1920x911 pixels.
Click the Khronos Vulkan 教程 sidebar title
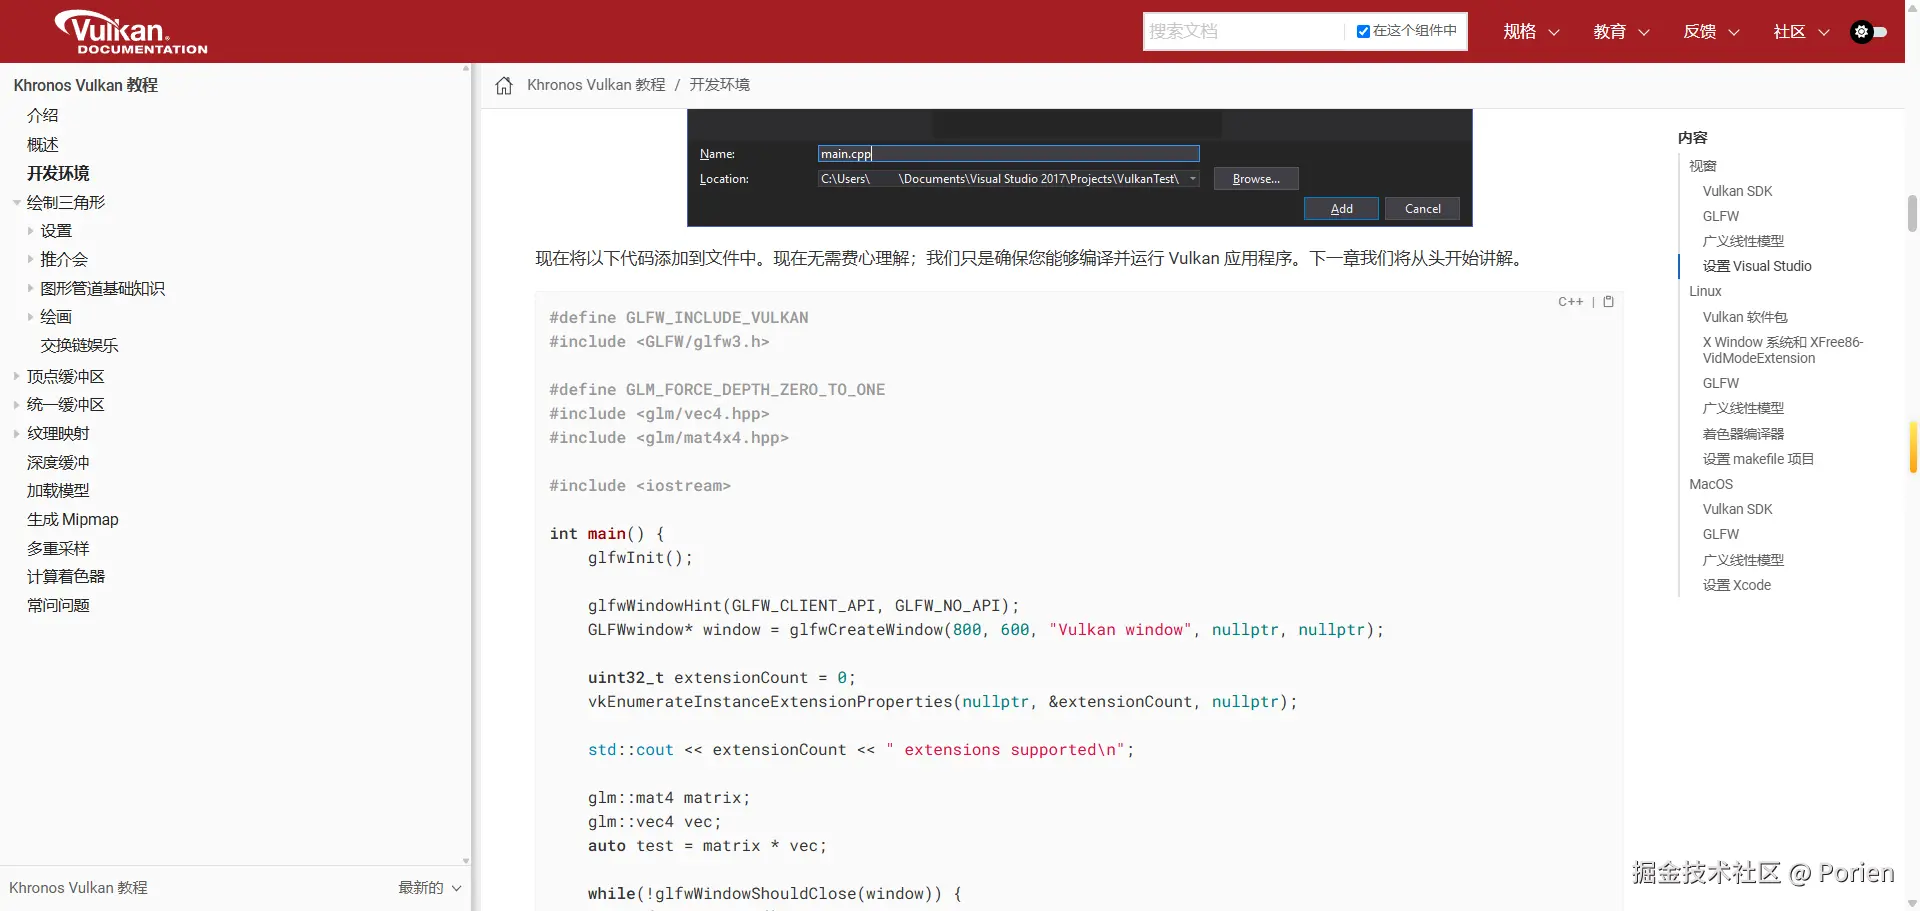[86, 86]
